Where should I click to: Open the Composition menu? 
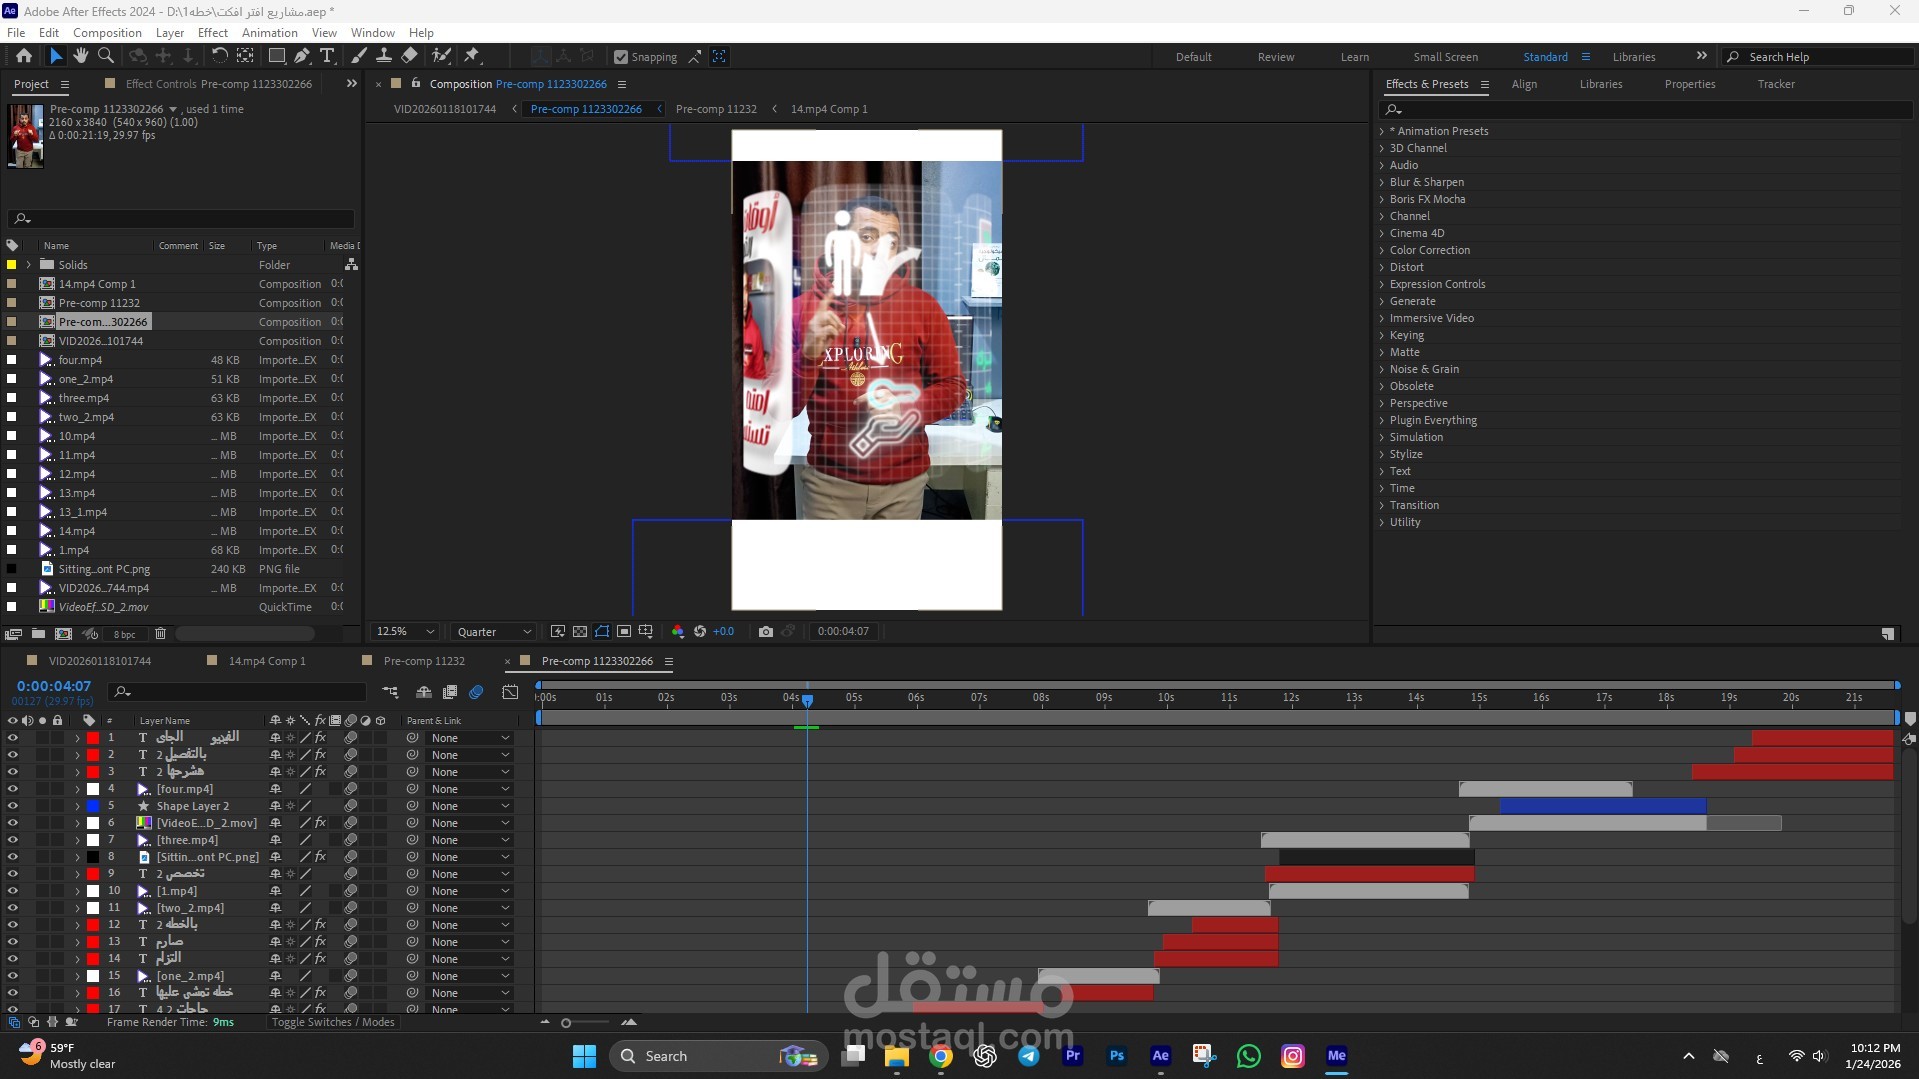[x=107, y=32]
